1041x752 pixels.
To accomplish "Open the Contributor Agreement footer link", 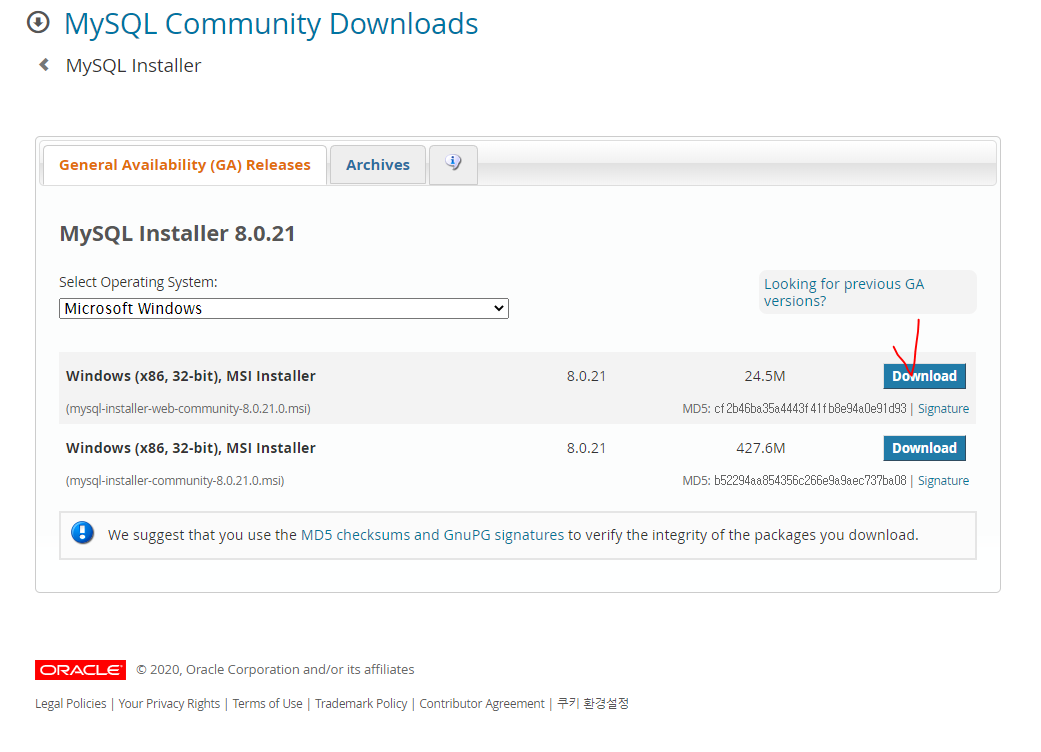I will click(x=482, y=704).
